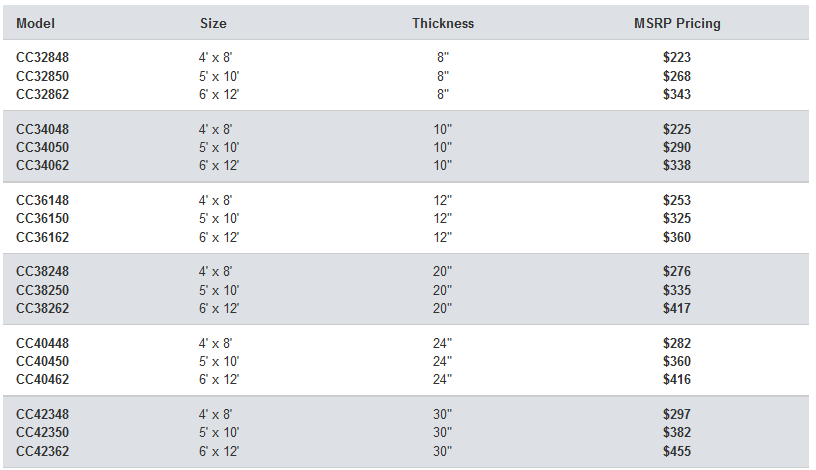Click the Thickness column header
This screenshot has height=470, width=816.
click(443, 23)
